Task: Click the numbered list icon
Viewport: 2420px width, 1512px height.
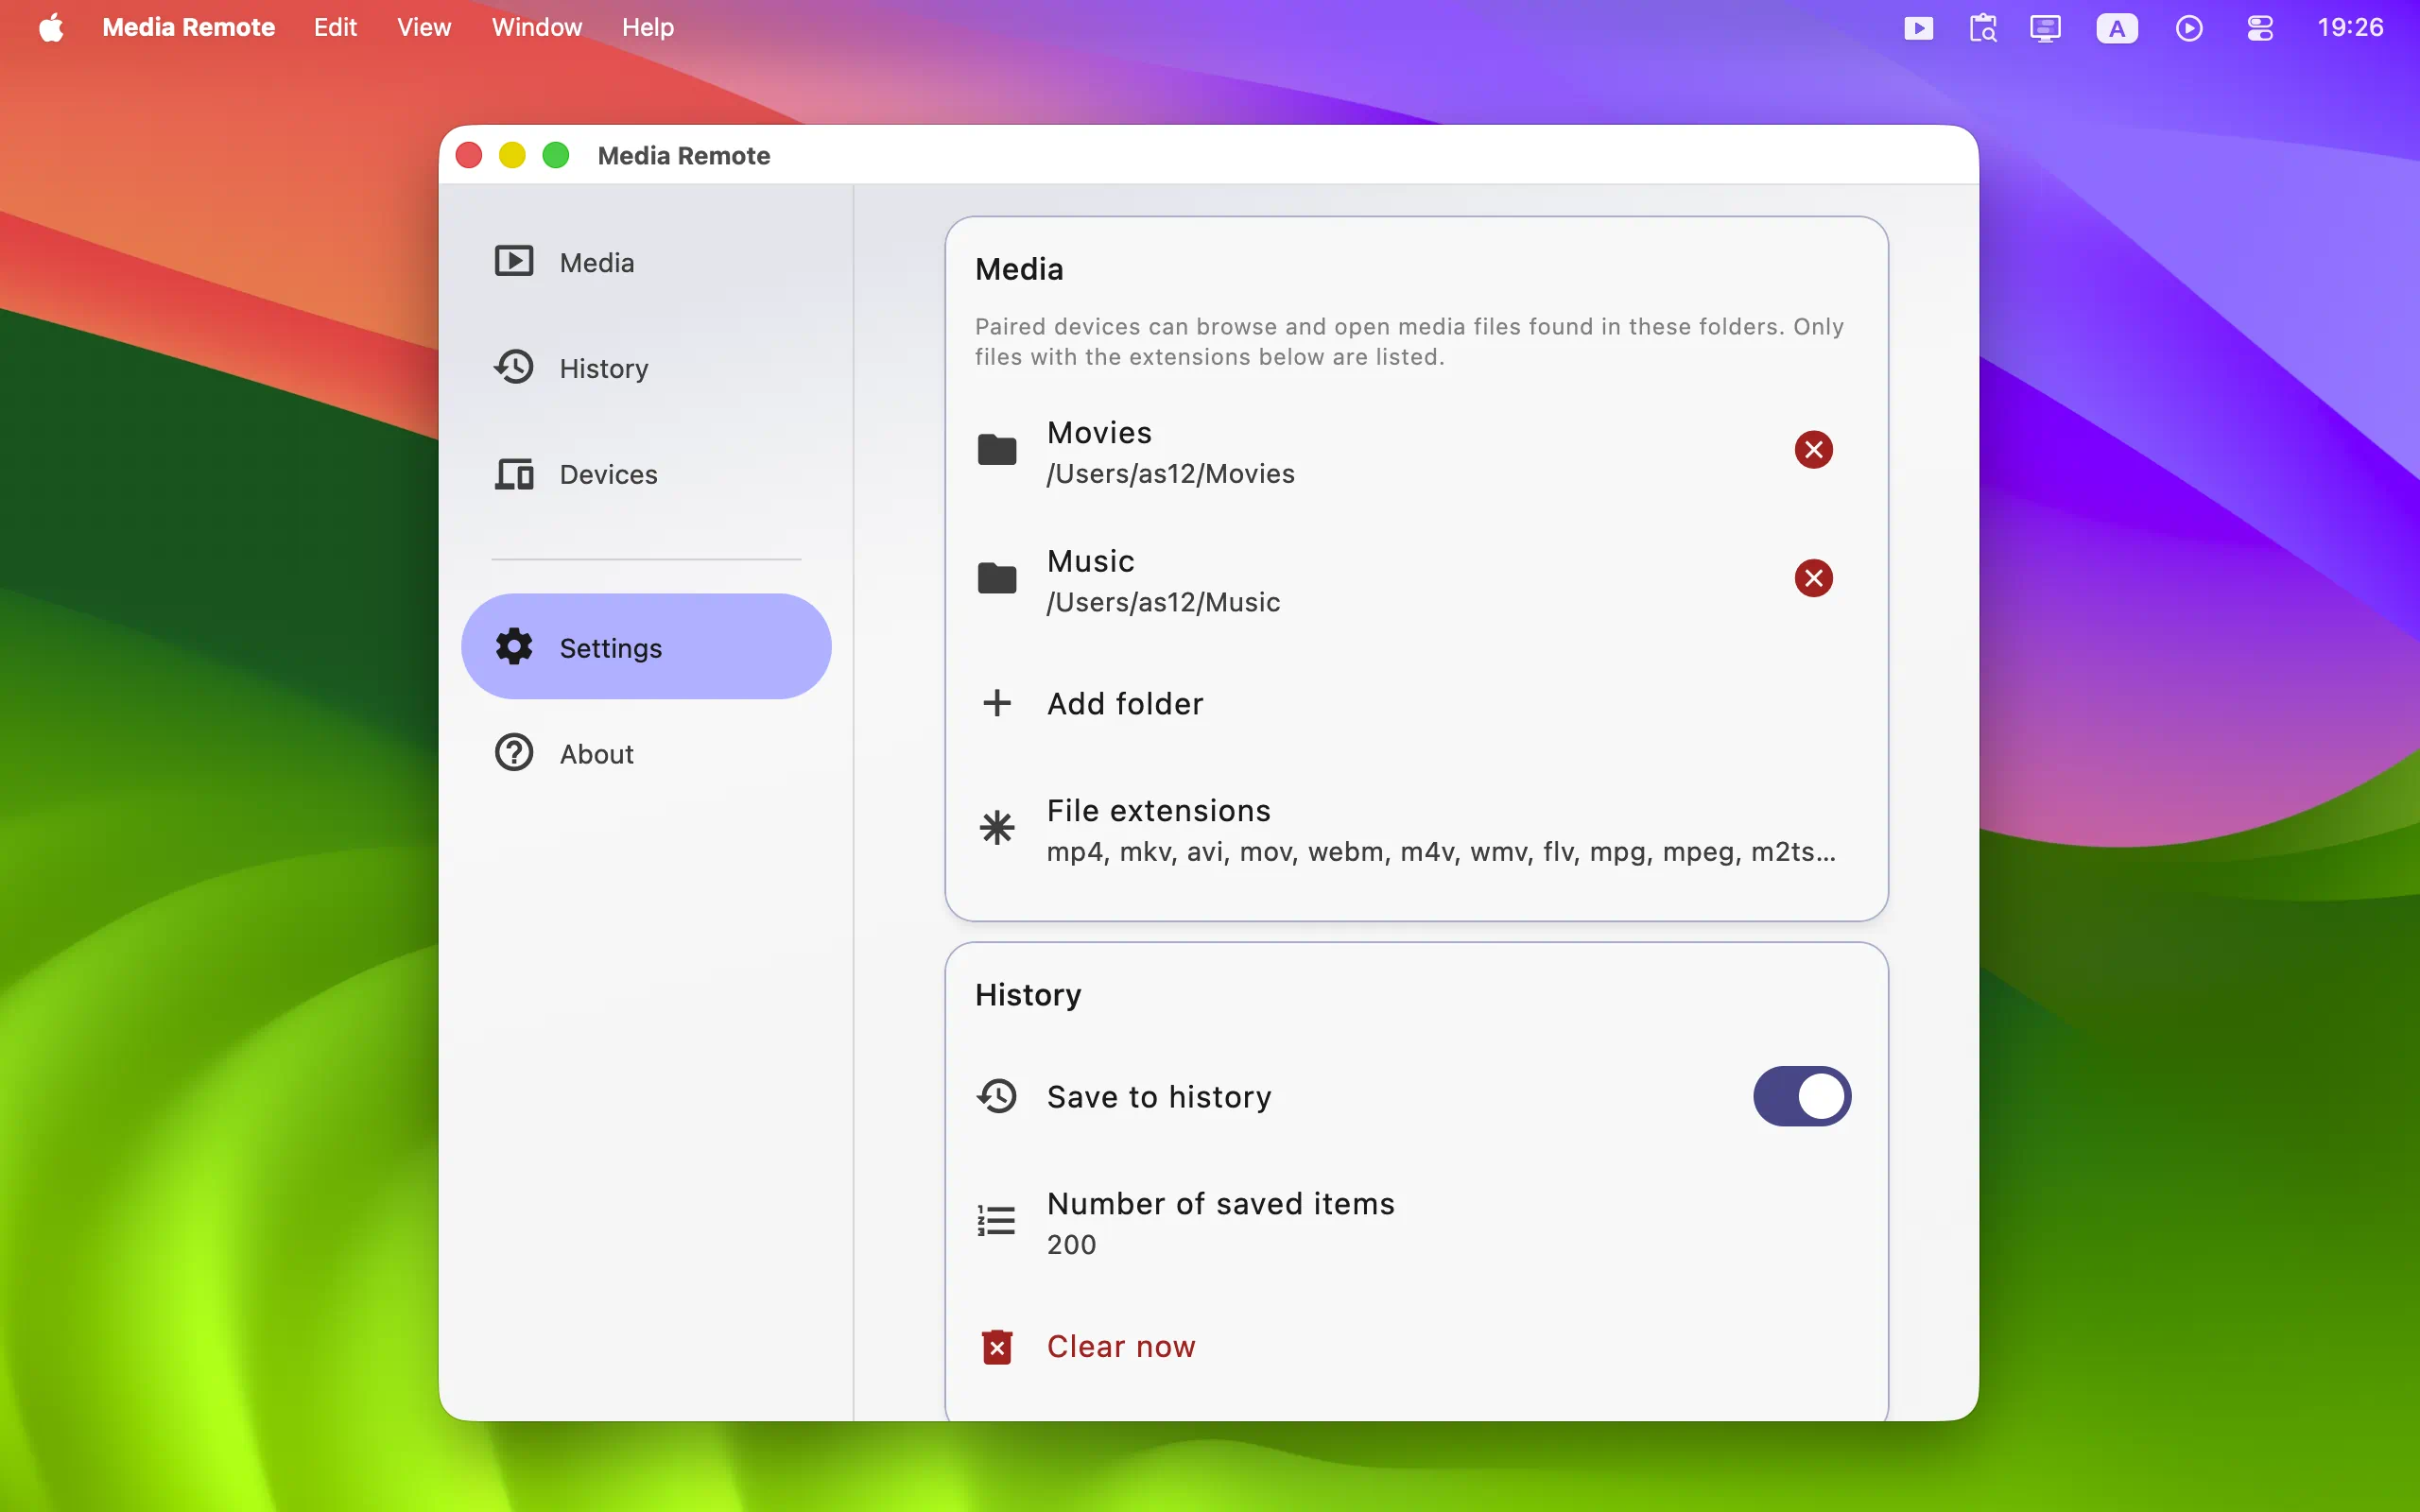Action: coord(997,1221)
